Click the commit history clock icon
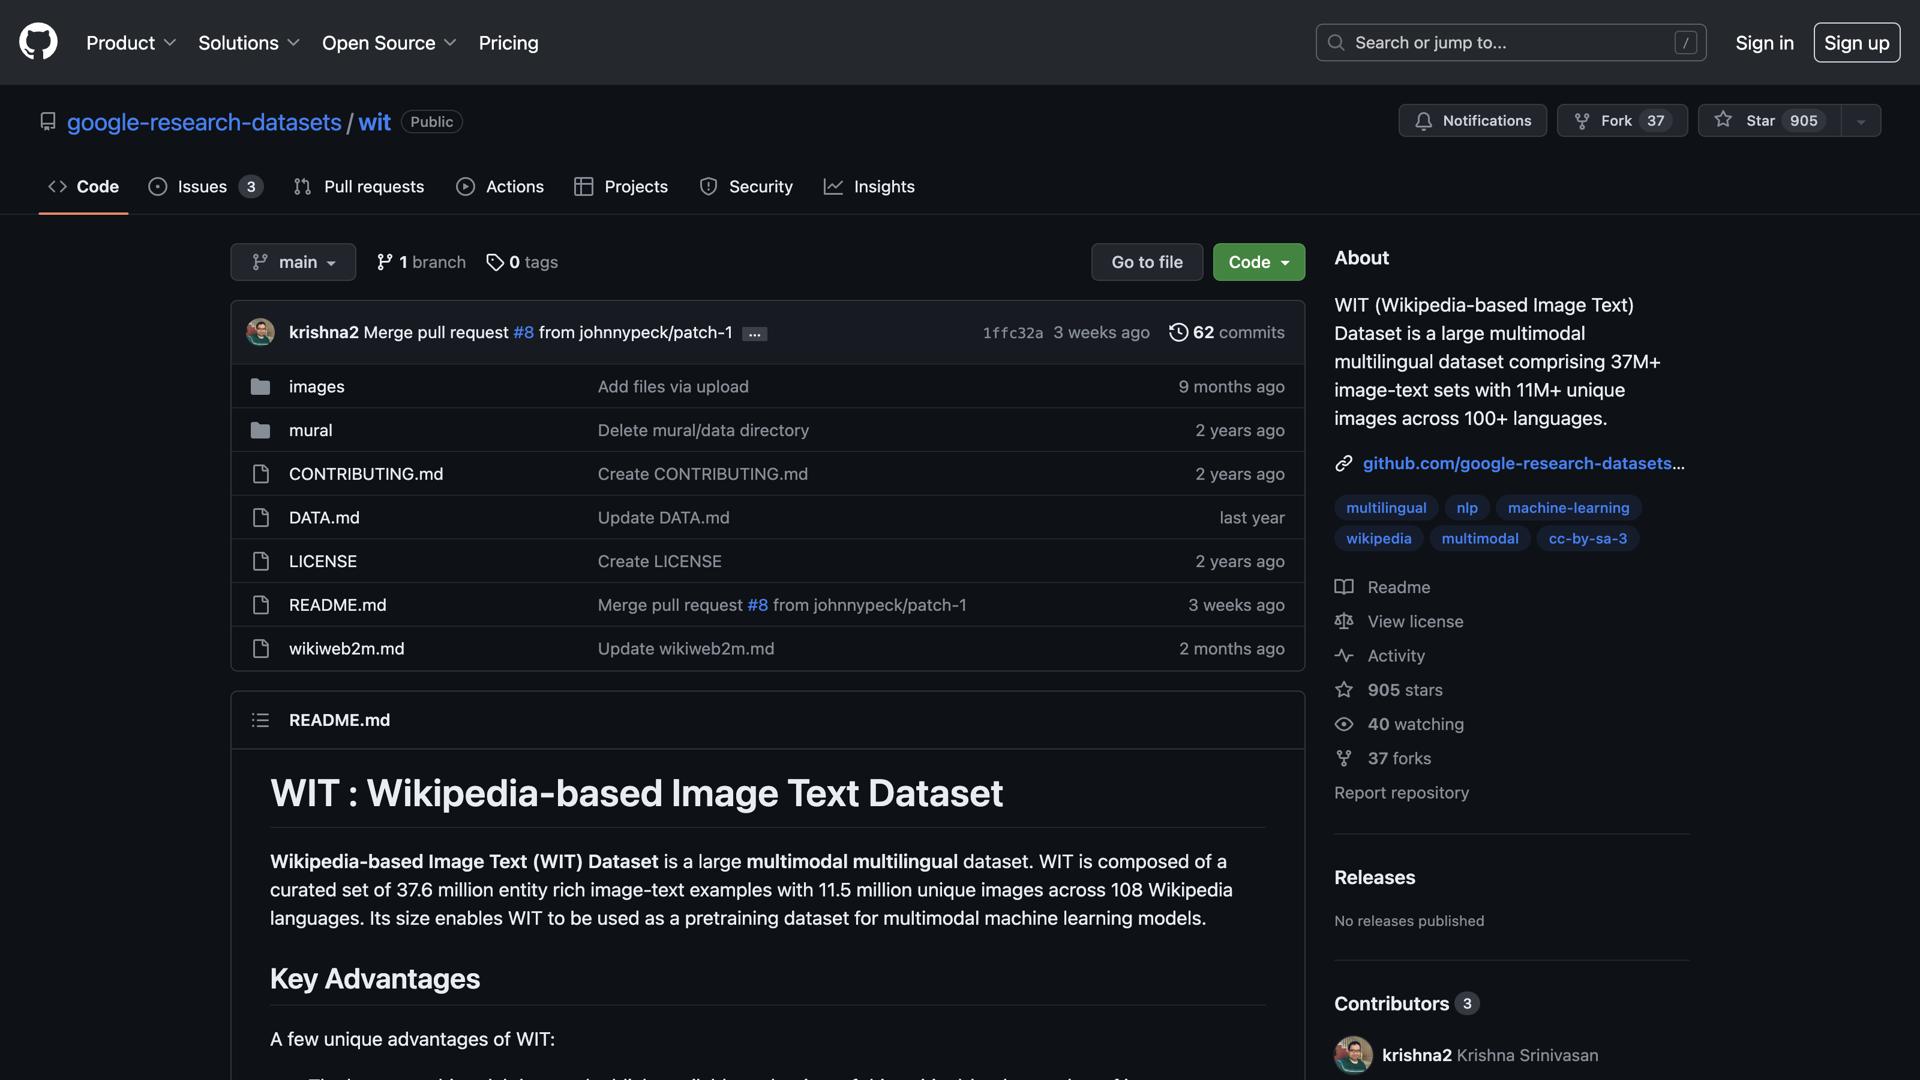 coord(1178,332)
